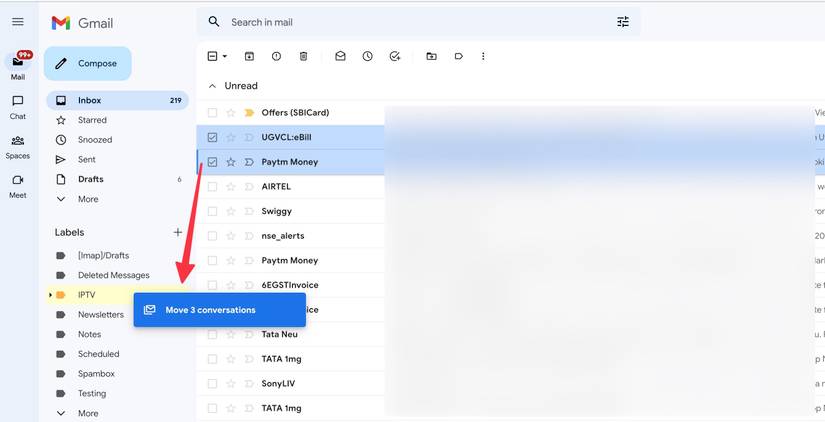This screenshot has height=422, width=825.
Task: Click the Mark as read envelope icon
Action: 340,56
